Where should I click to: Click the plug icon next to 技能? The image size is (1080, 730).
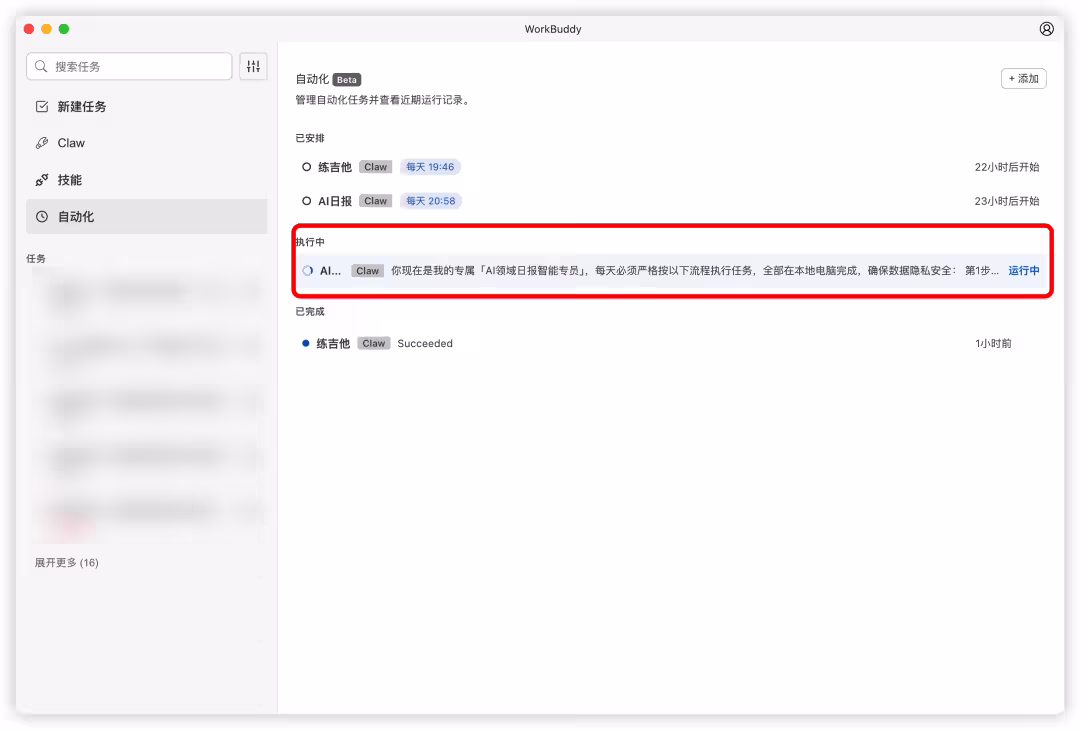(41, 179)
